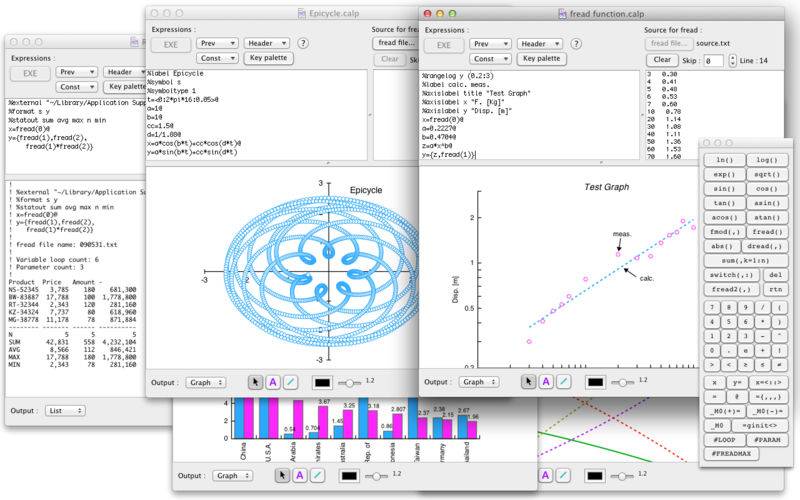Click the #LOOP key in the palette
This screenshot has width=800, height=500.
(x=724, y=439)
